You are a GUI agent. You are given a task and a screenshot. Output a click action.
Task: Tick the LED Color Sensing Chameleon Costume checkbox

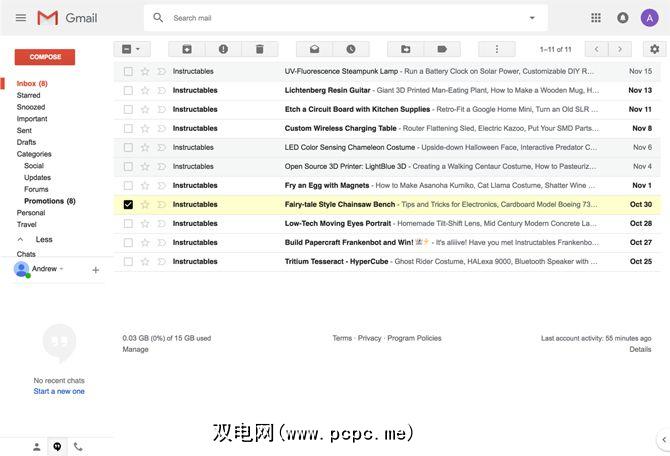coord(128,147)
